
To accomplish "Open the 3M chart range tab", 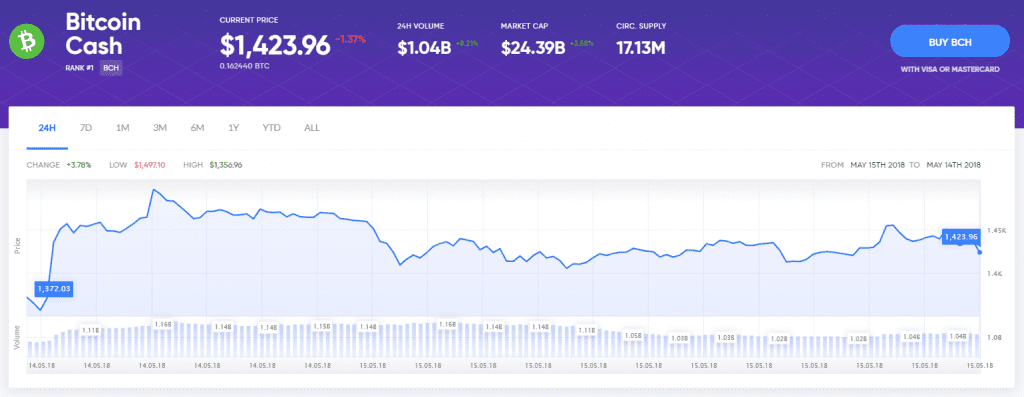I will (160, 128).
